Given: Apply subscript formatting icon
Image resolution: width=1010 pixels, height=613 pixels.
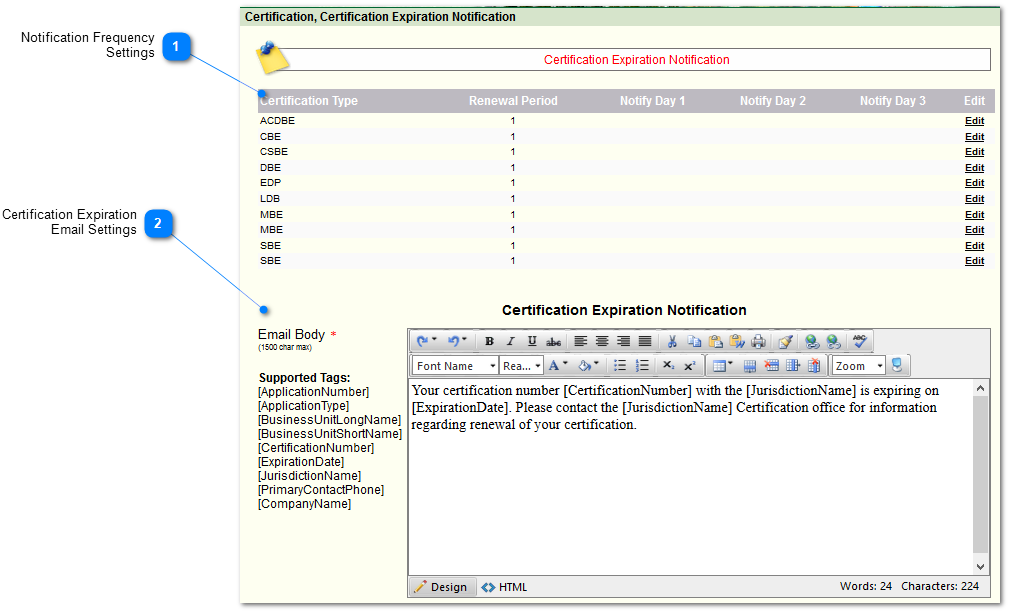Looking at the screenshot, I should point(668,366).
